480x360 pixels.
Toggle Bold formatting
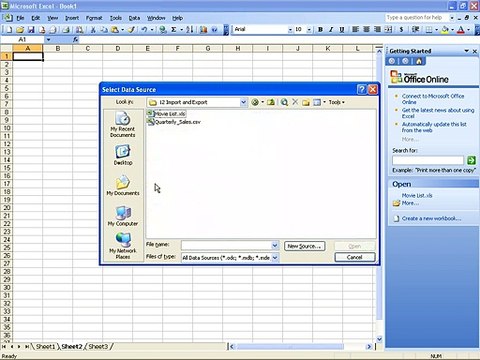[x=320, y=30]
